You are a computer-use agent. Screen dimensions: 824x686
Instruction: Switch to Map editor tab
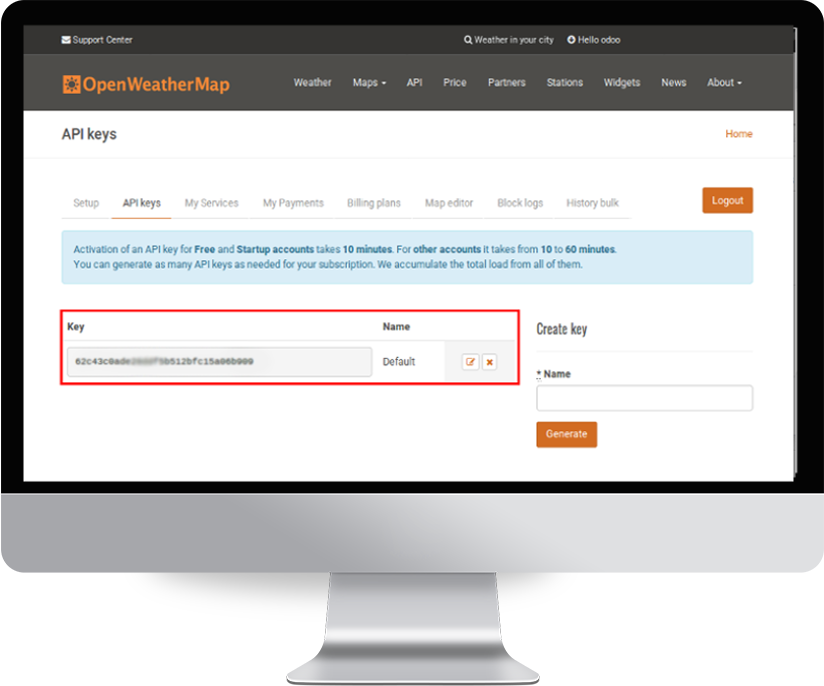click(449, 203)
